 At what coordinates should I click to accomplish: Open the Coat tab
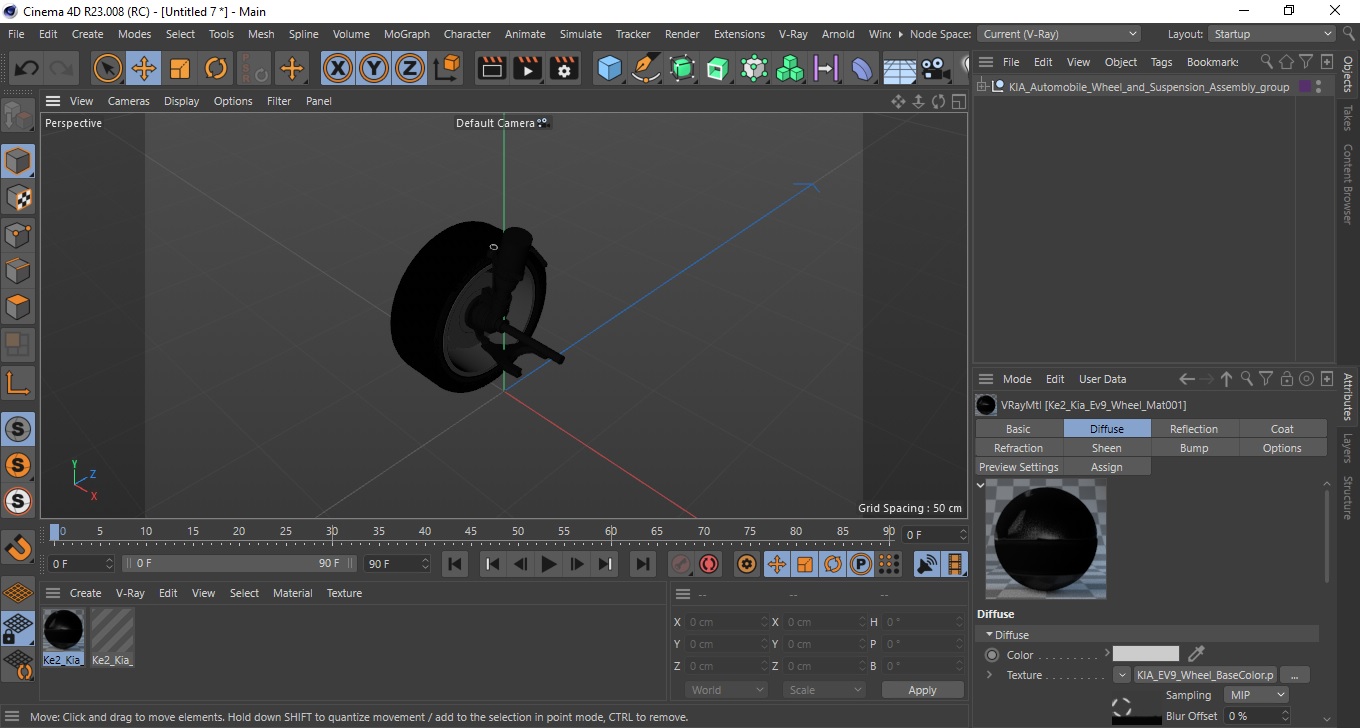(1282, 429)
